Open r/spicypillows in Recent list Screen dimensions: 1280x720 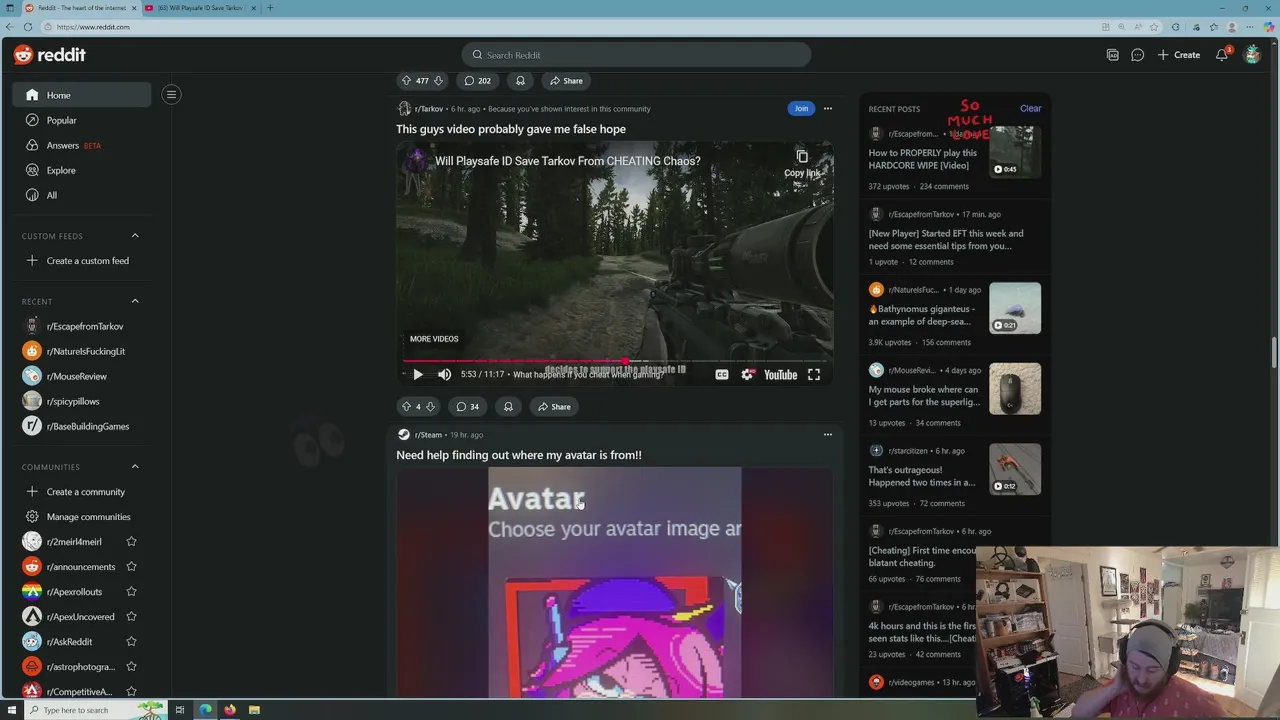pyautogui.click(x=82, y=401)
